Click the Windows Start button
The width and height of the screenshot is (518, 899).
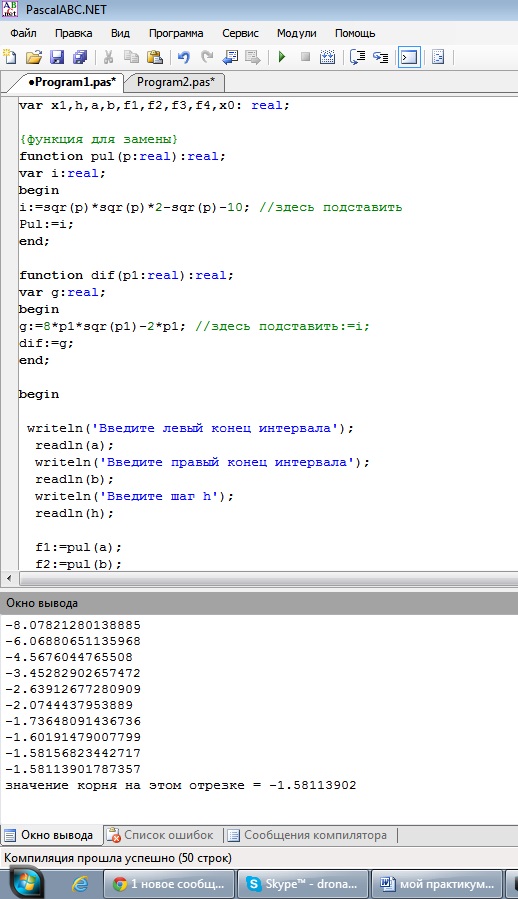[x=25, y=884]
